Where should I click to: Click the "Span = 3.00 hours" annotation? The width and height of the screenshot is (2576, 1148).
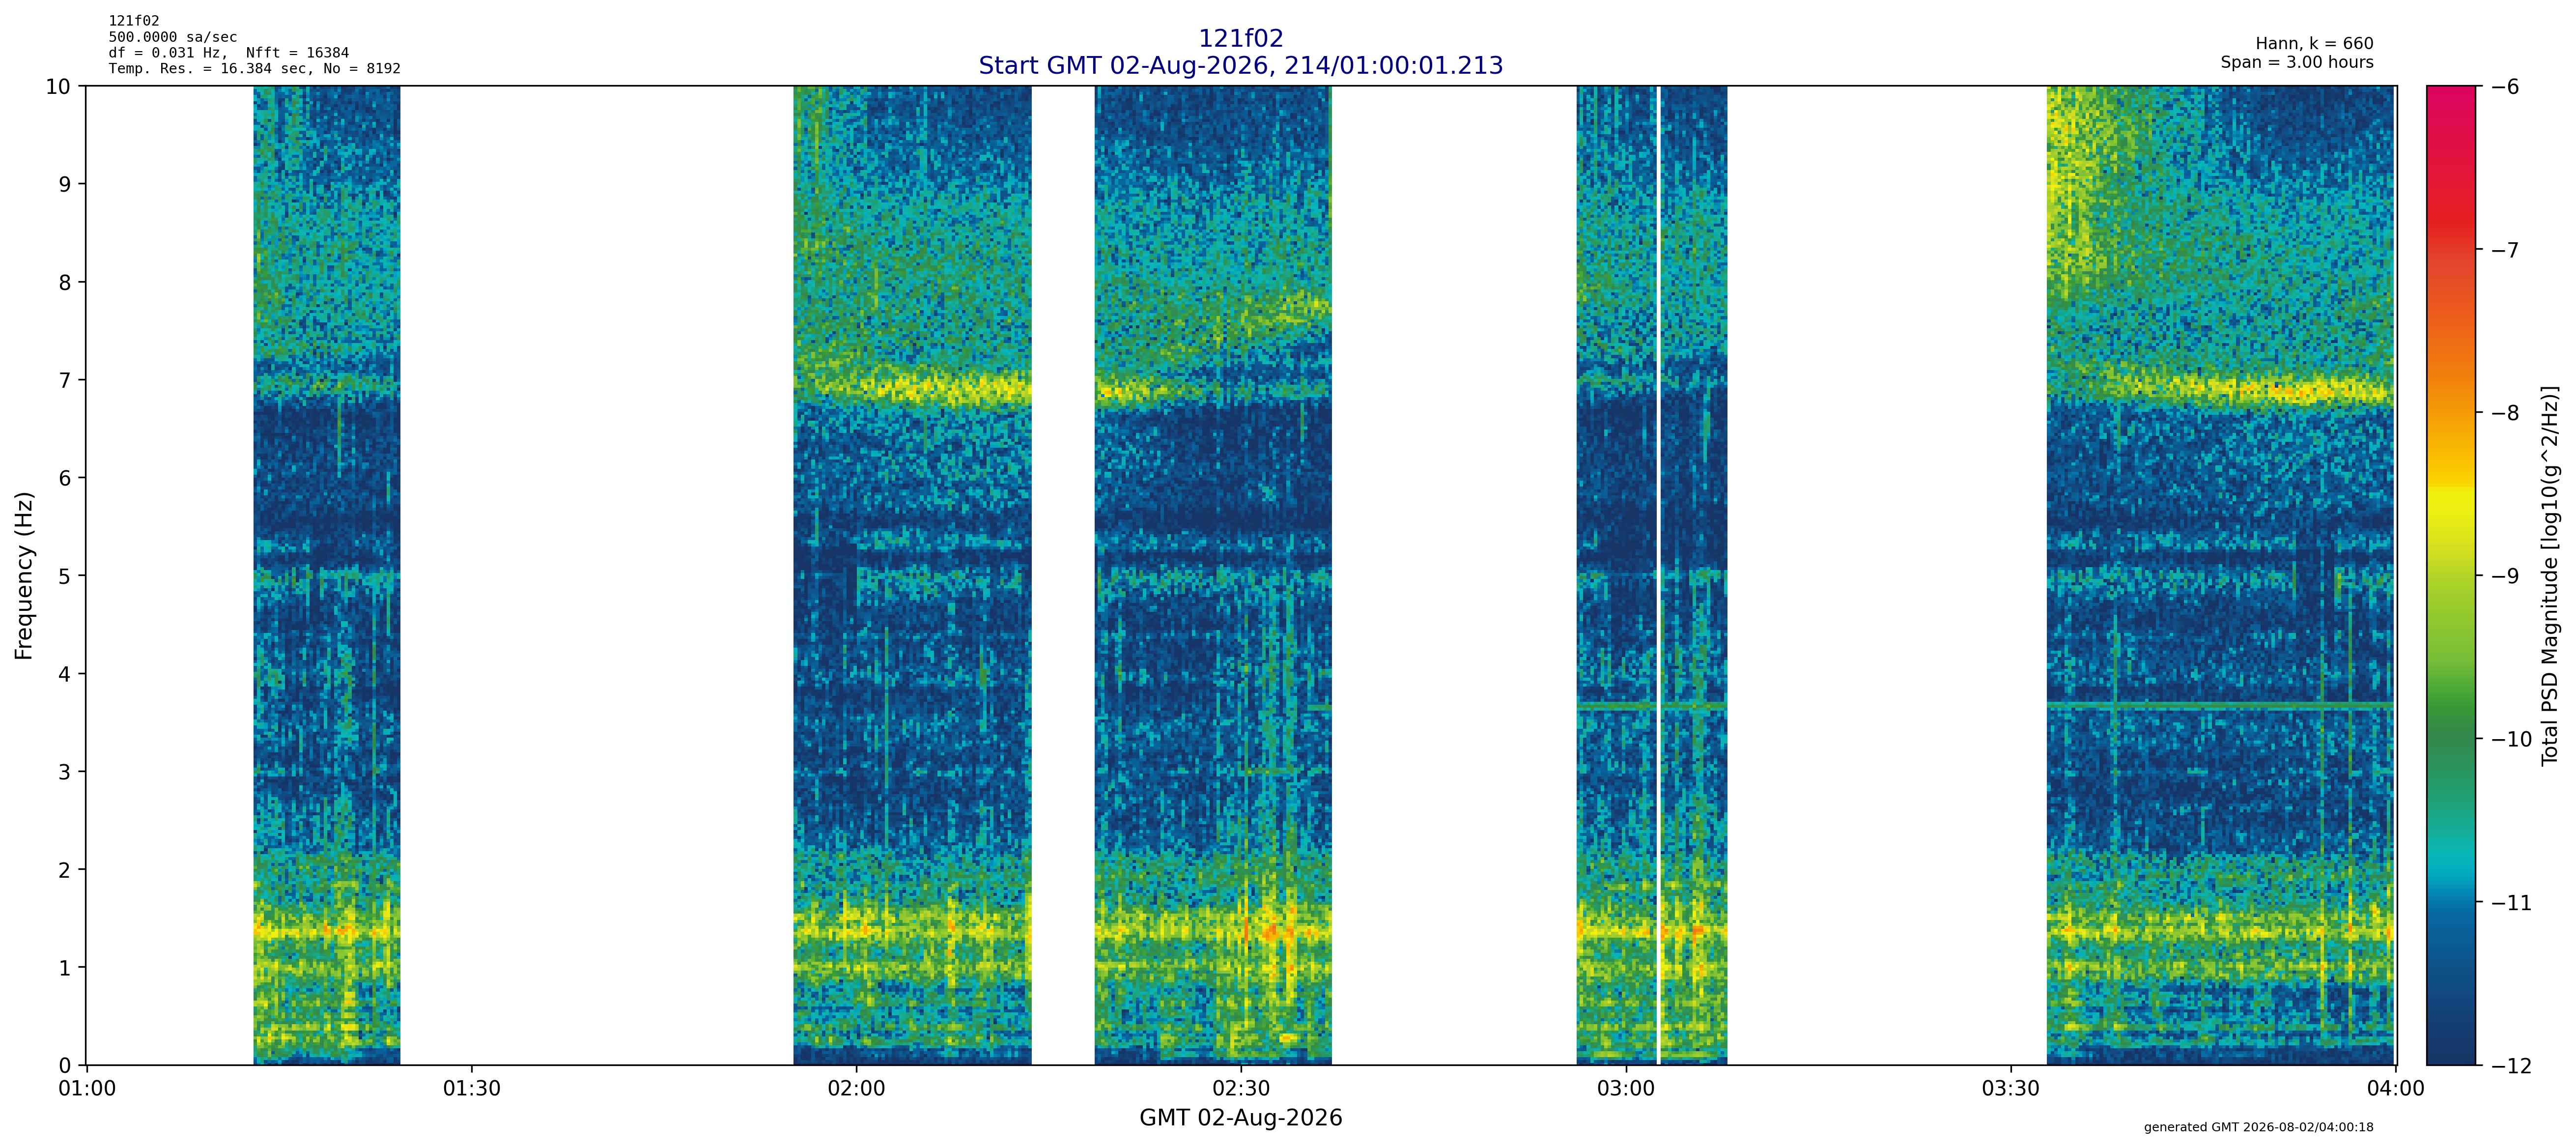[x=2297, y=62]
